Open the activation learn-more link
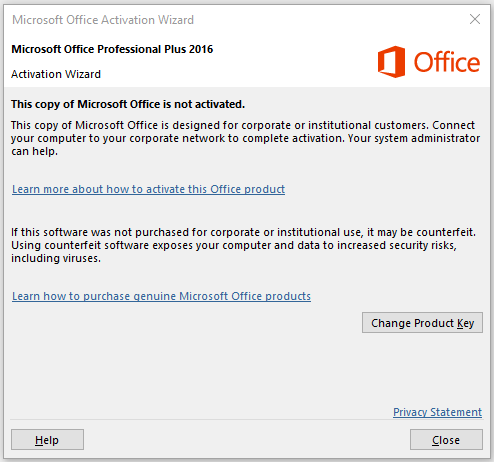Screen dimensions: 494x462 pos(148,189)
